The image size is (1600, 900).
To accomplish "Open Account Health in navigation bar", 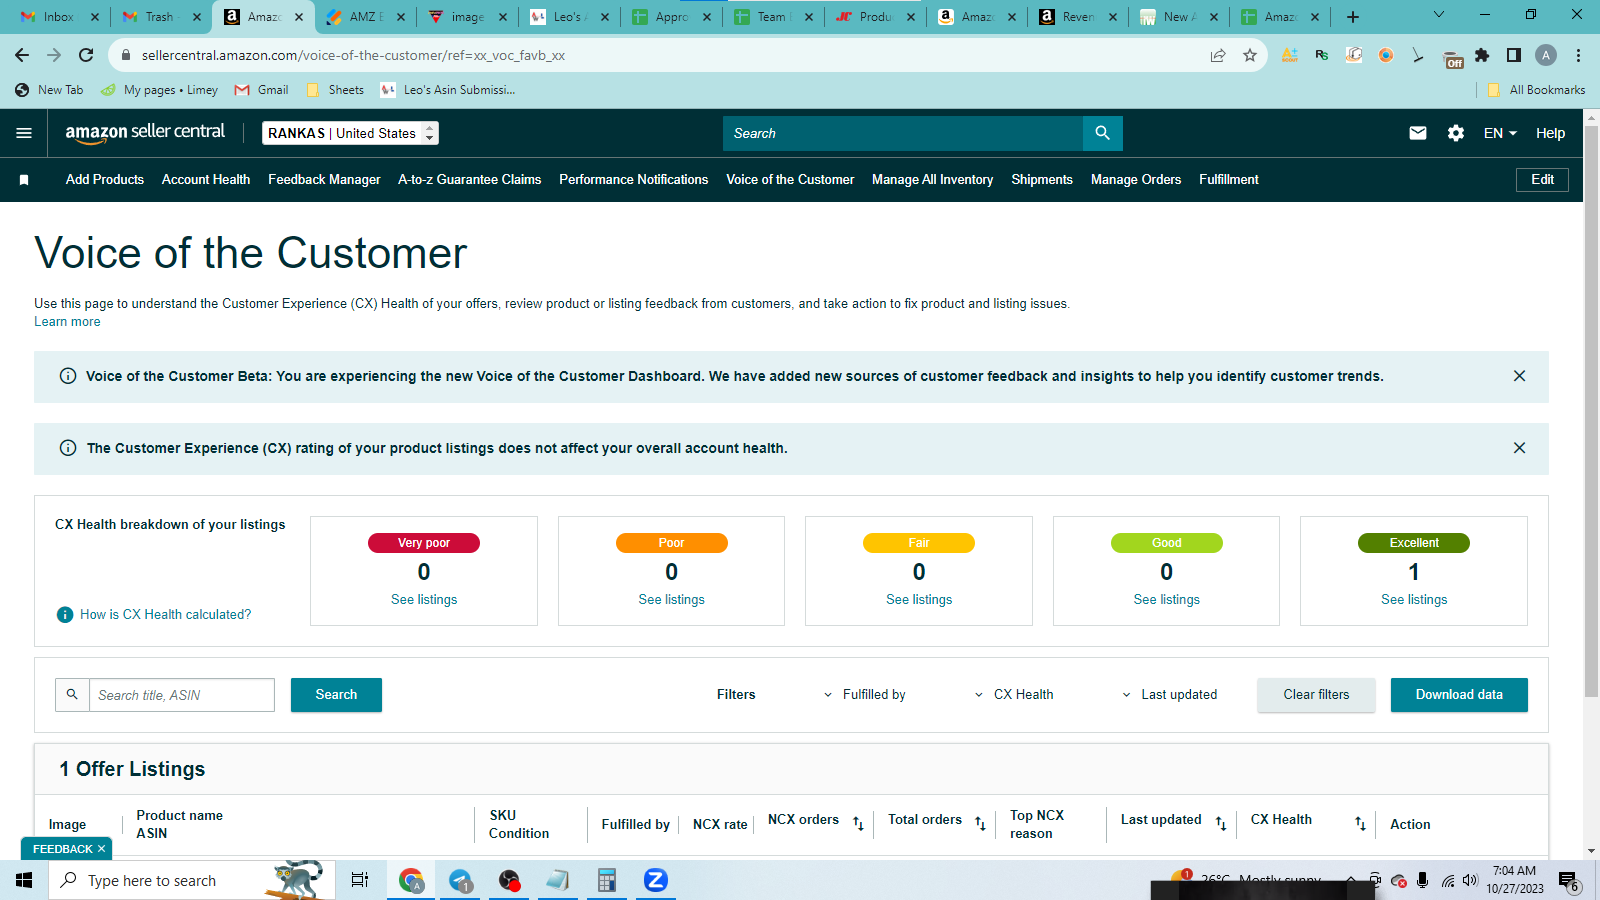I will pos(206,180).
